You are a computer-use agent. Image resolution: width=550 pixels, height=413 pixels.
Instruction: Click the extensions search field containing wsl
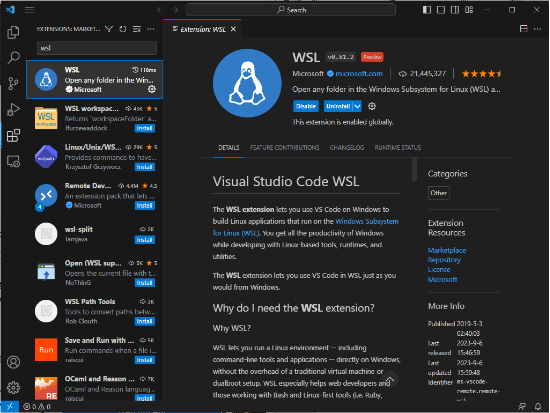point(97,48)
